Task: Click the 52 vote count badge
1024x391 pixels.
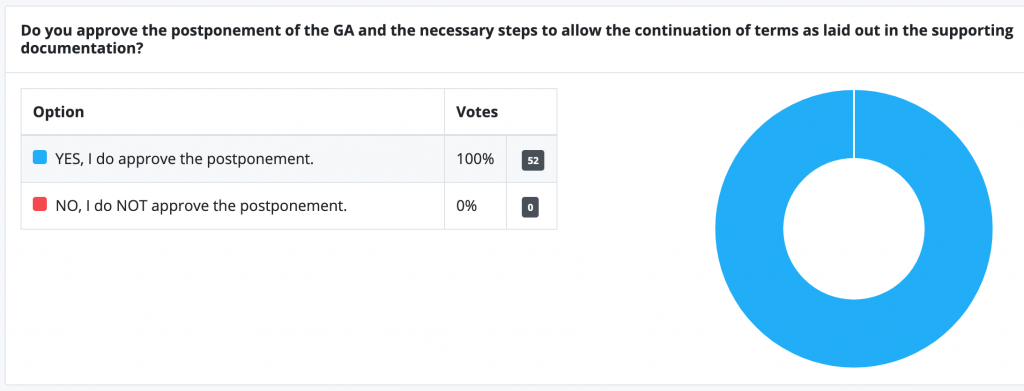Action: pyautogui.click(x=533, y=161)
